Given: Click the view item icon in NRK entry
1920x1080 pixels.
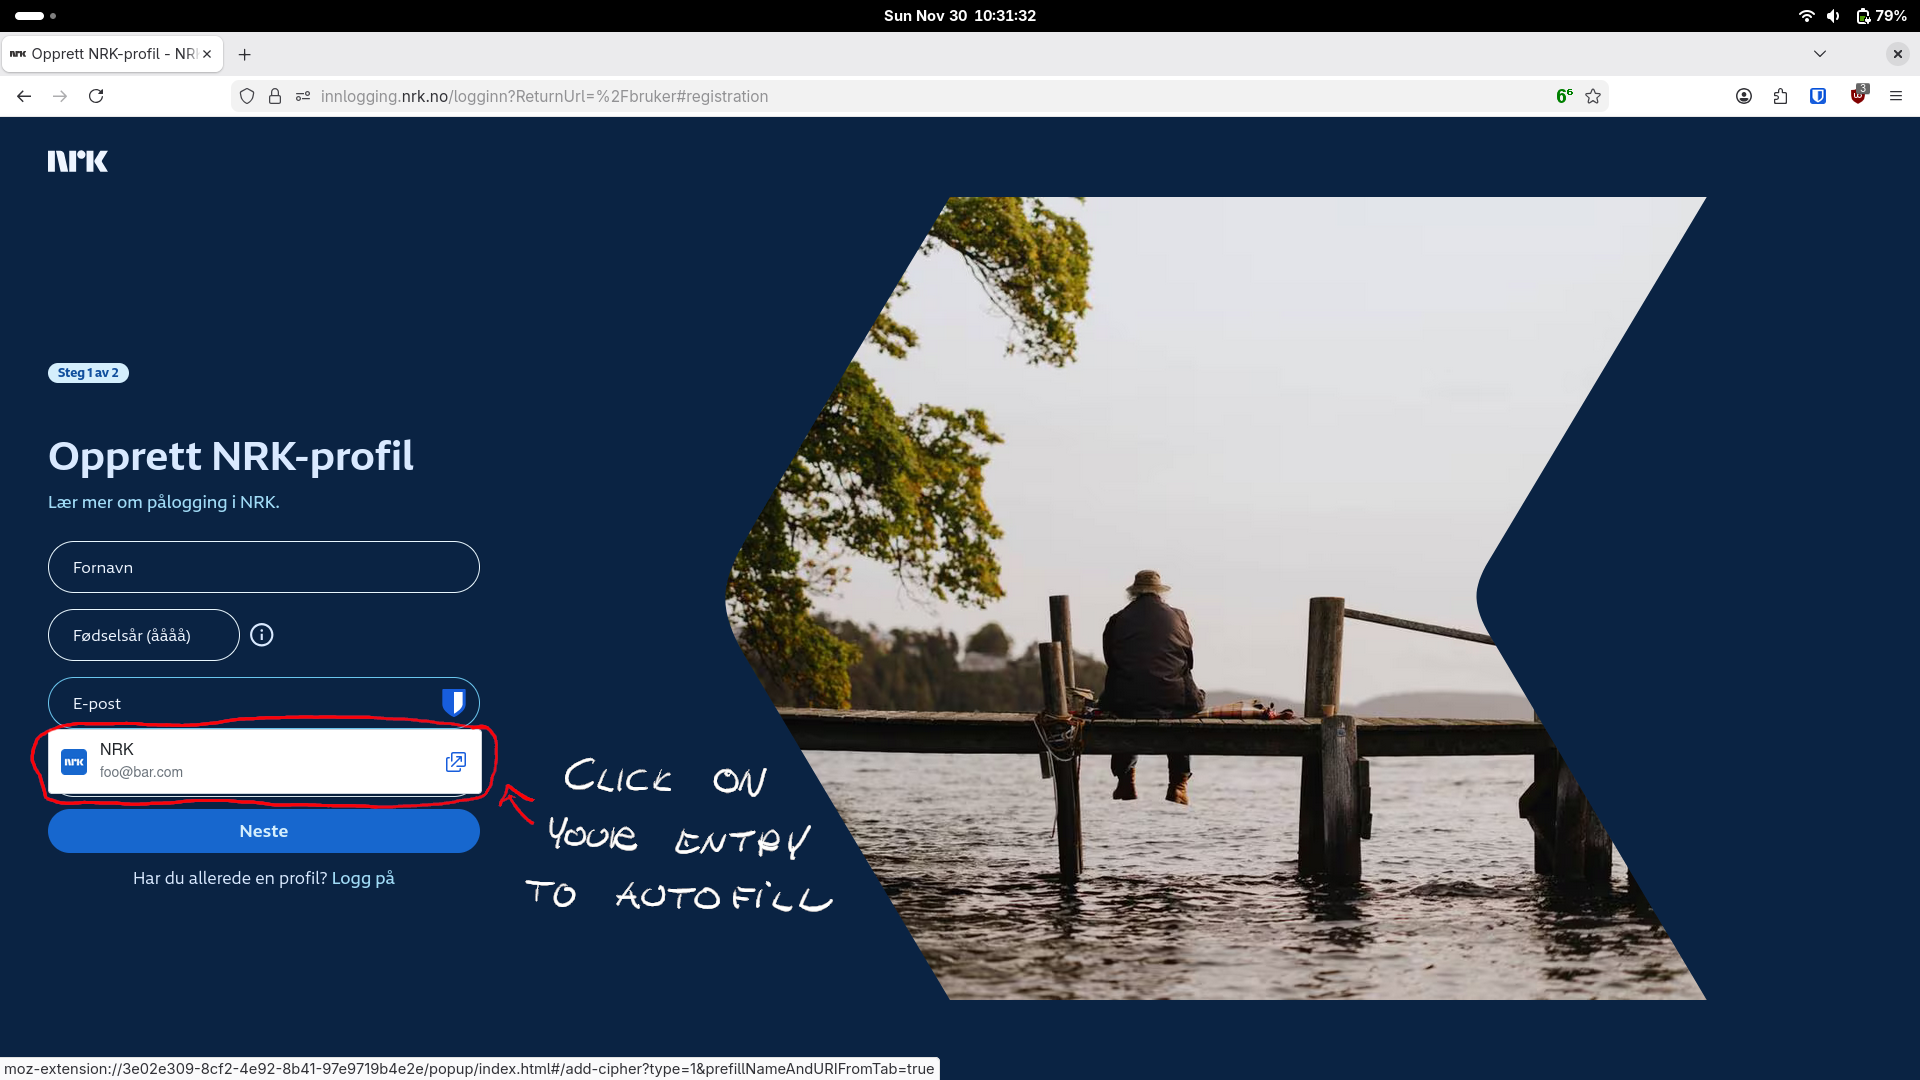Looking at the screenshot, I should point(455,762).
